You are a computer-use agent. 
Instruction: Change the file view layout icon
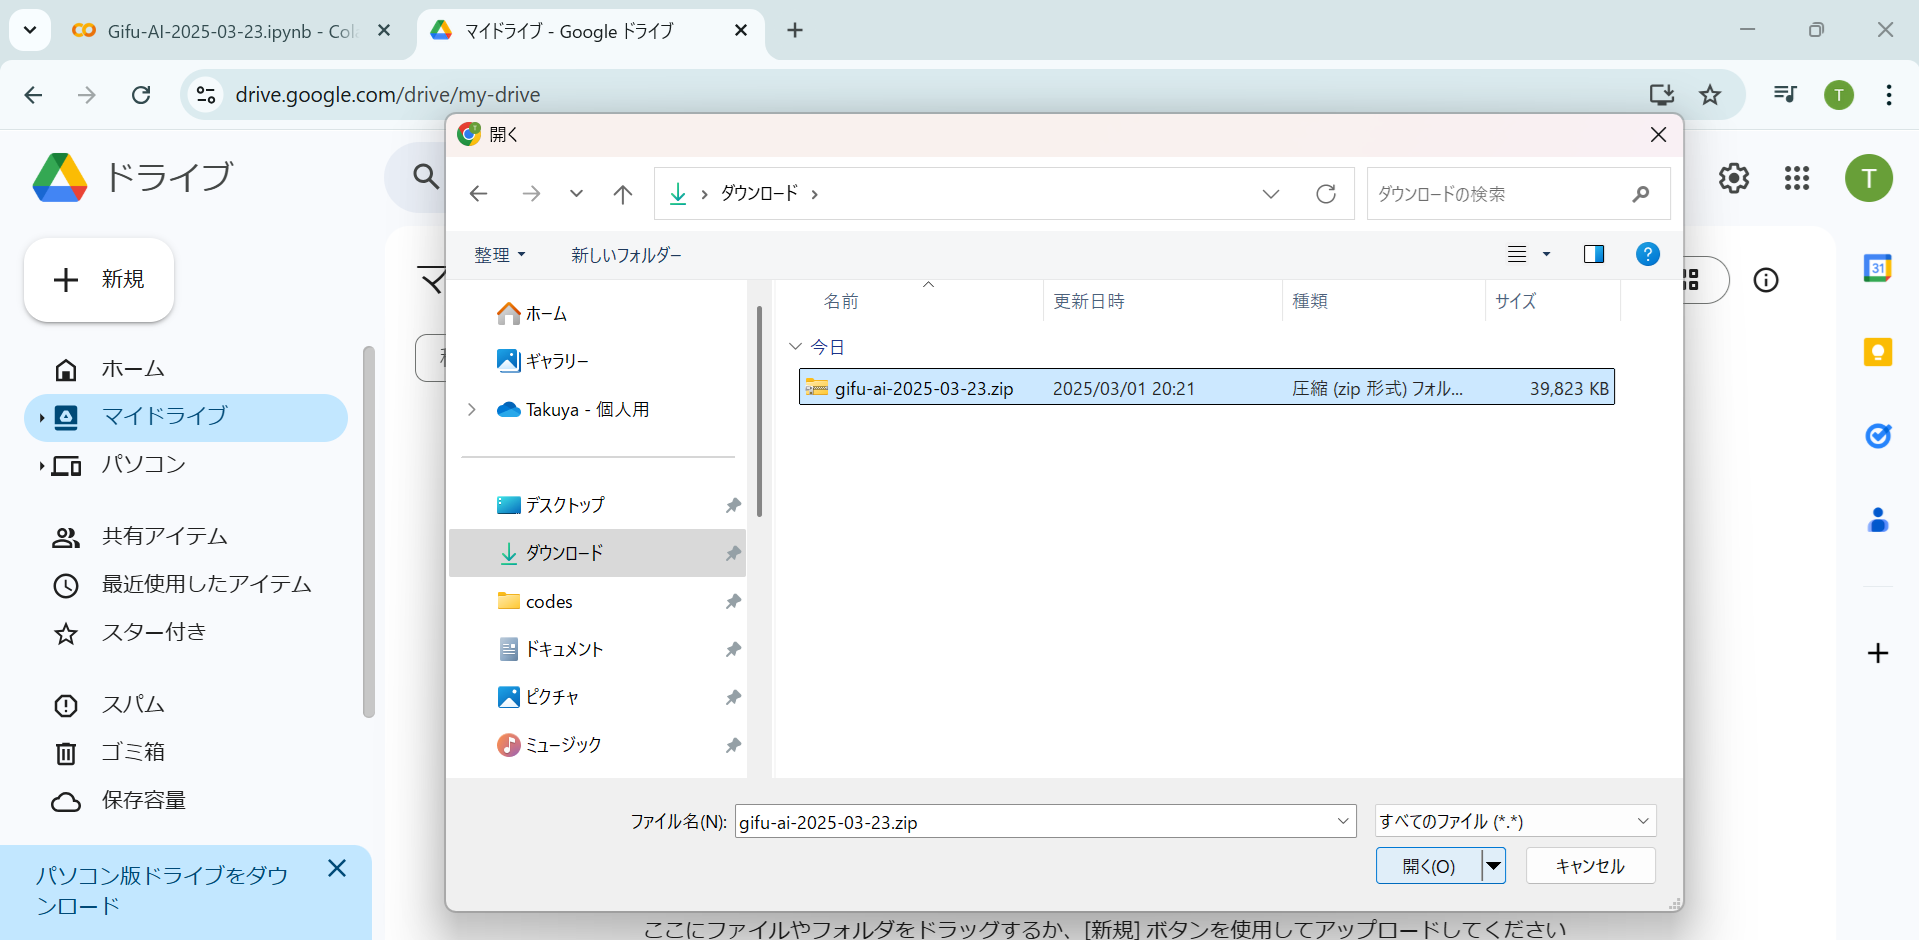tap(1517, 254)
